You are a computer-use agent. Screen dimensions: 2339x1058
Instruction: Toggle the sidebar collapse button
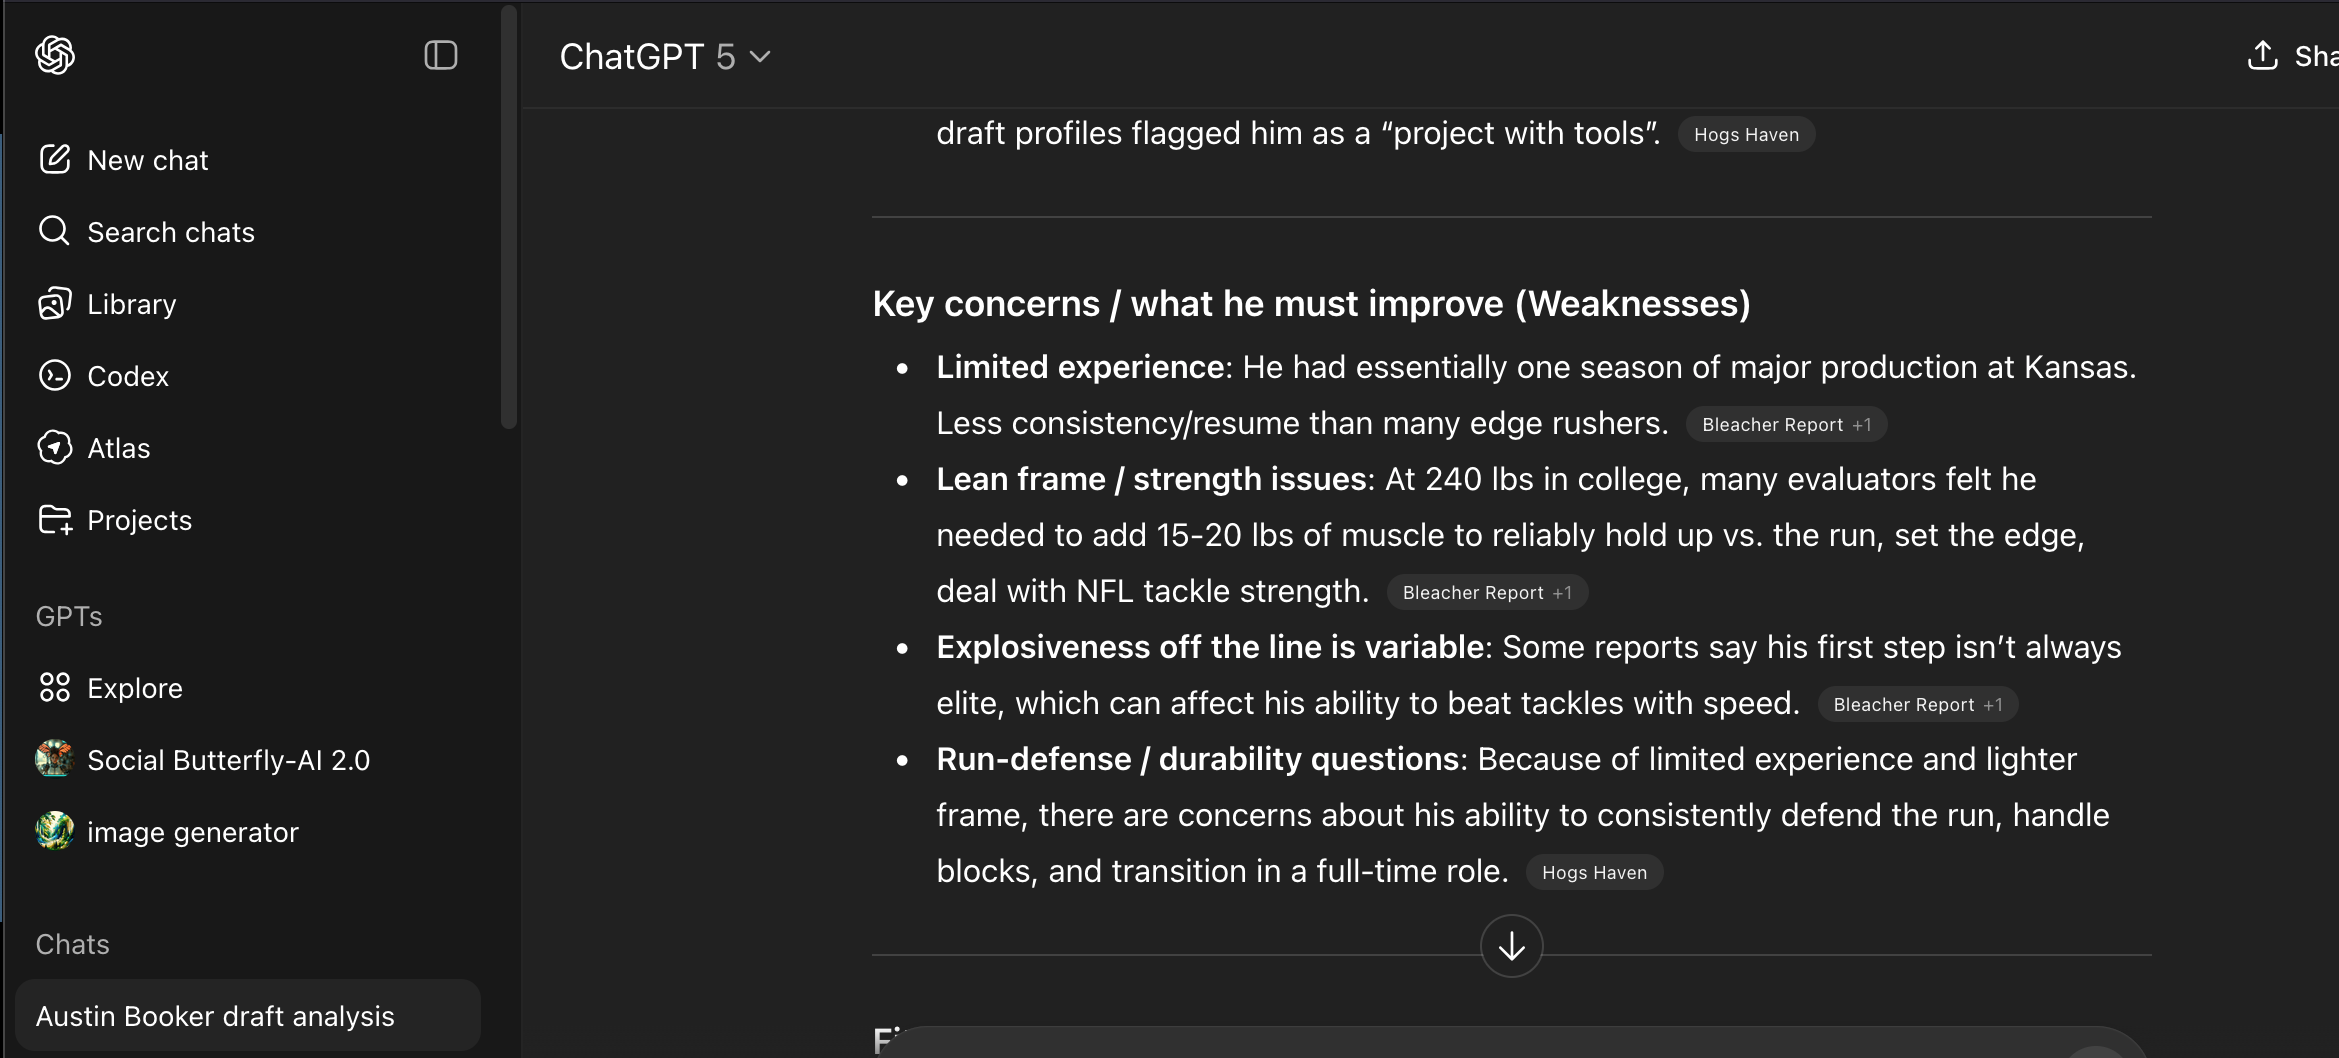(x=441, y=55)
